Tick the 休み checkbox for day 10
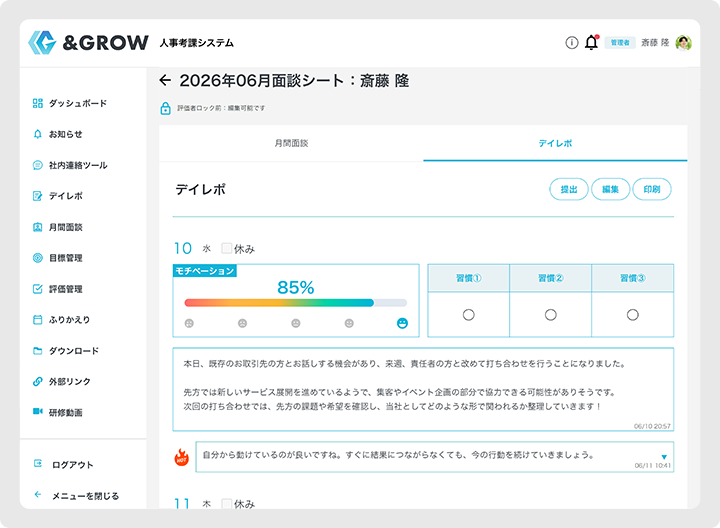 coord(226,248)
